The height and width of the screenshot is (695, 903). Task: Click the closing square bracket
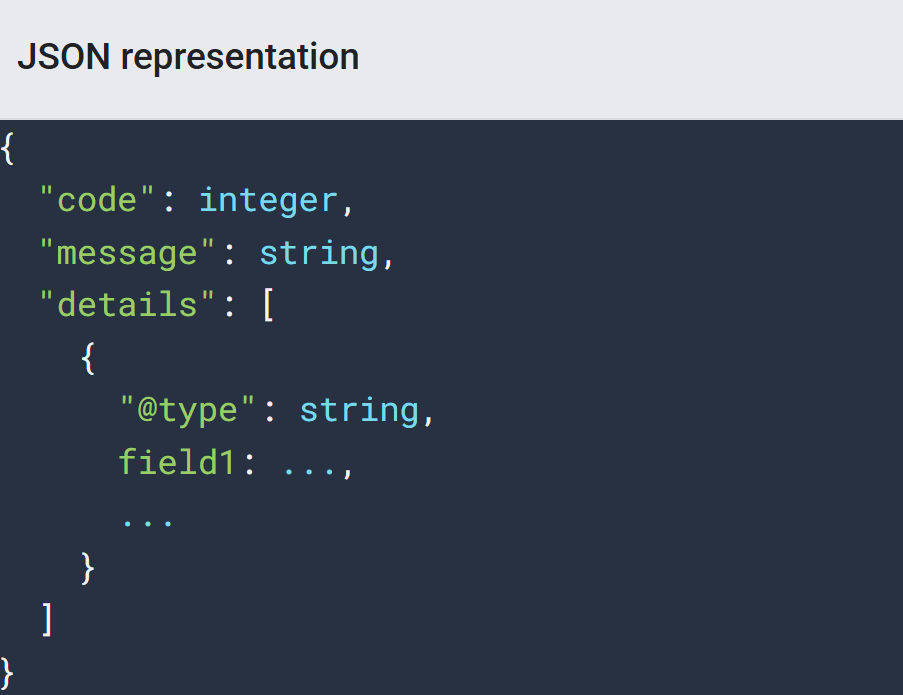(x=47, y=620)
